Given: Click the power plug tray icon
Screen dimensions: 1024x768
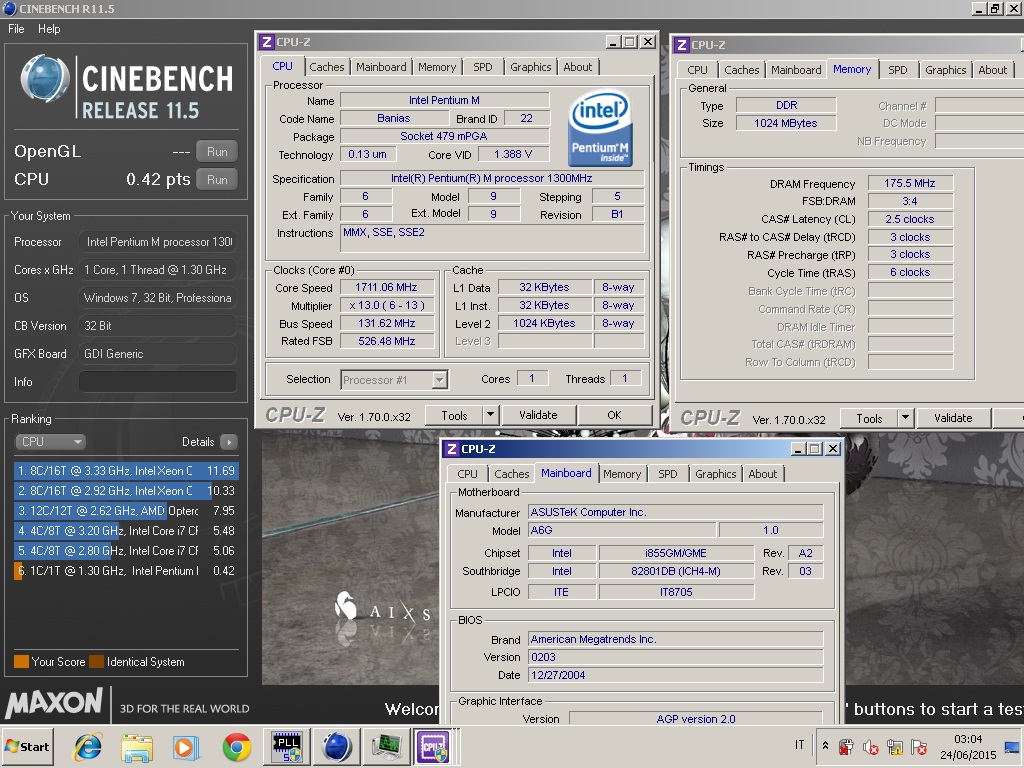Looking at the screenshot, I should (x=846, y=746).
